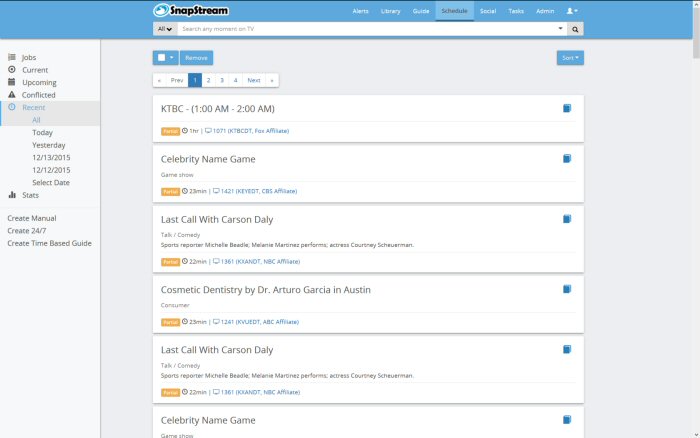Open channel link 1421 (KEYEDT, CBS Affiliate)
Viewport: 700px width, 438px height.
258,191
